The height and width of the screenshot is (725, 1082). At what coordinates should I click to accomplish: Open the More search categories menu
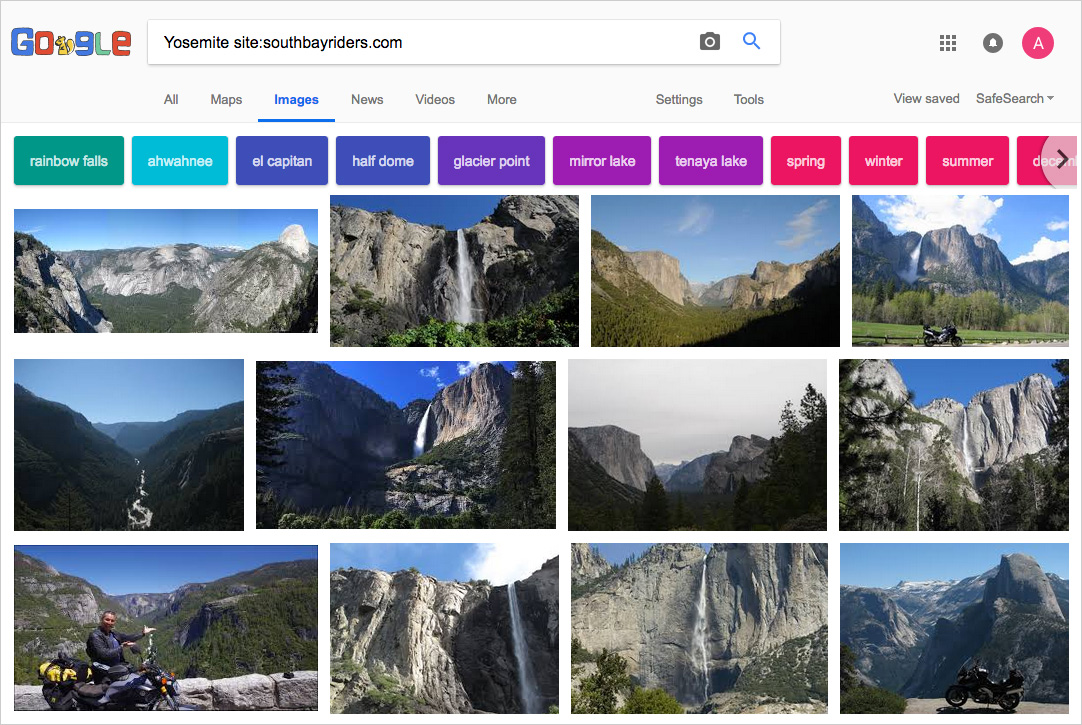pos(502,100)
